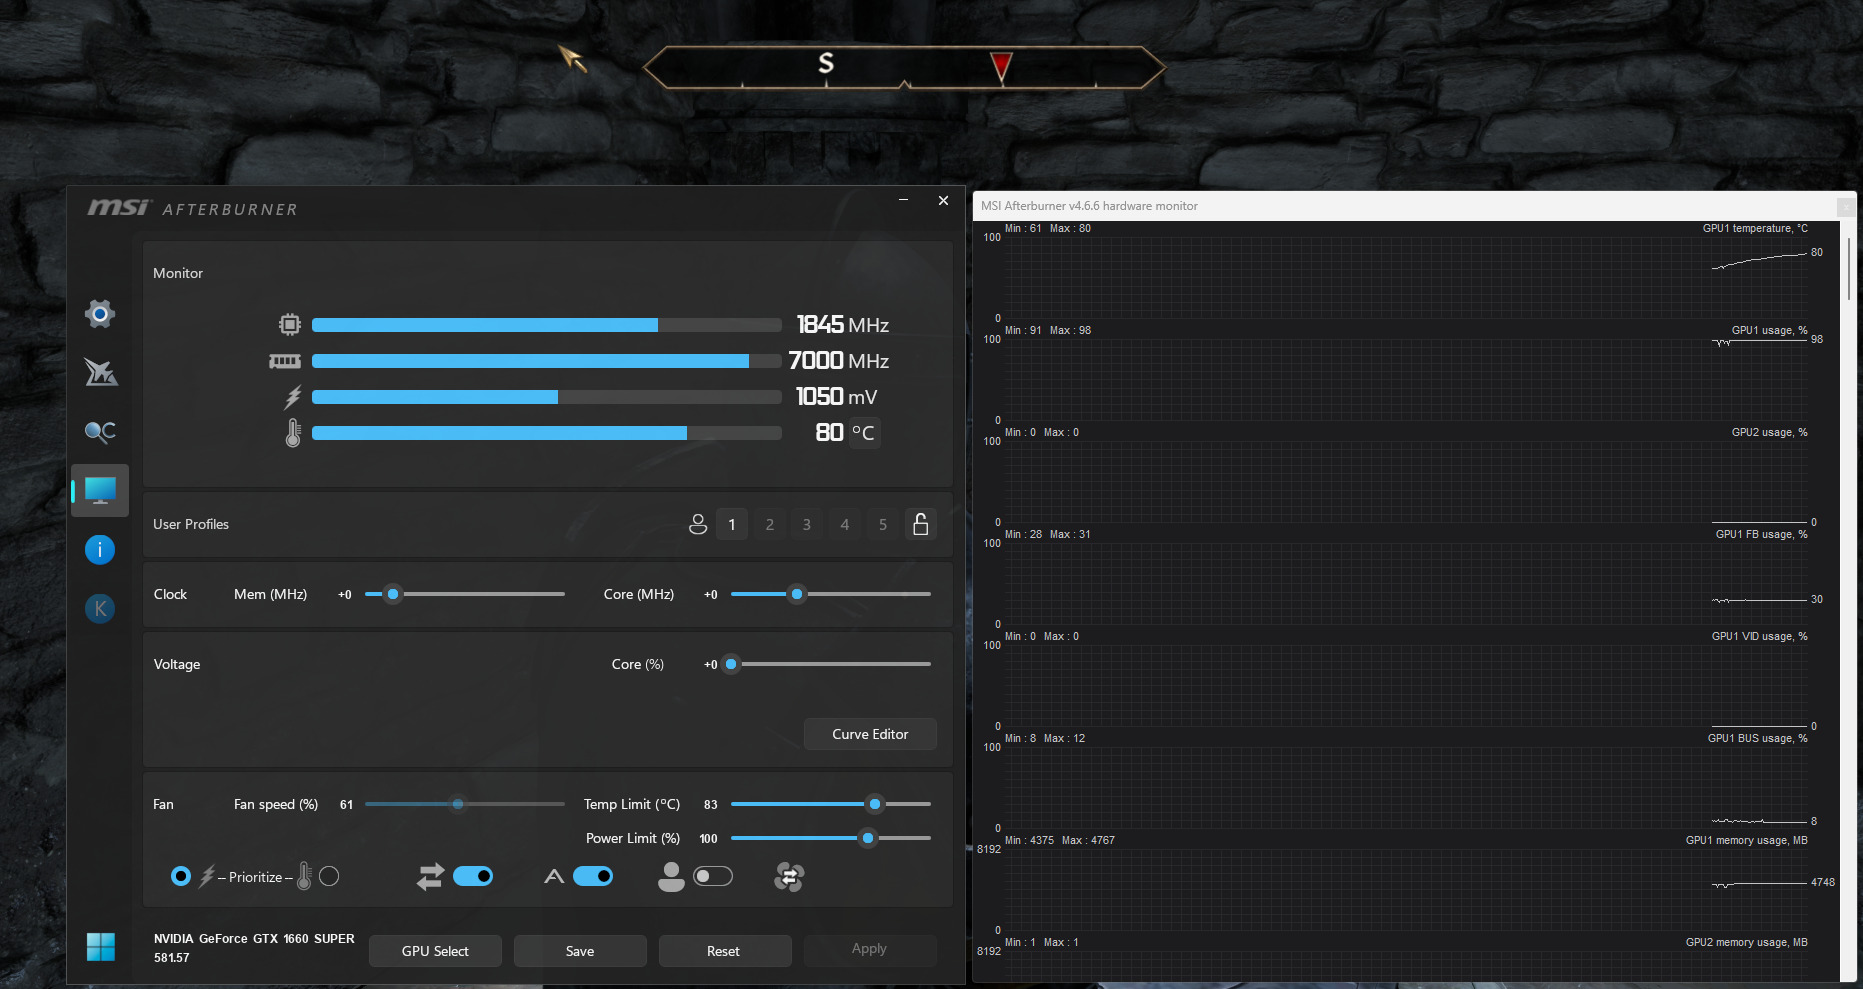Click the 'GPU1 BUS usage, %' graph label

tap(1758, 739)
